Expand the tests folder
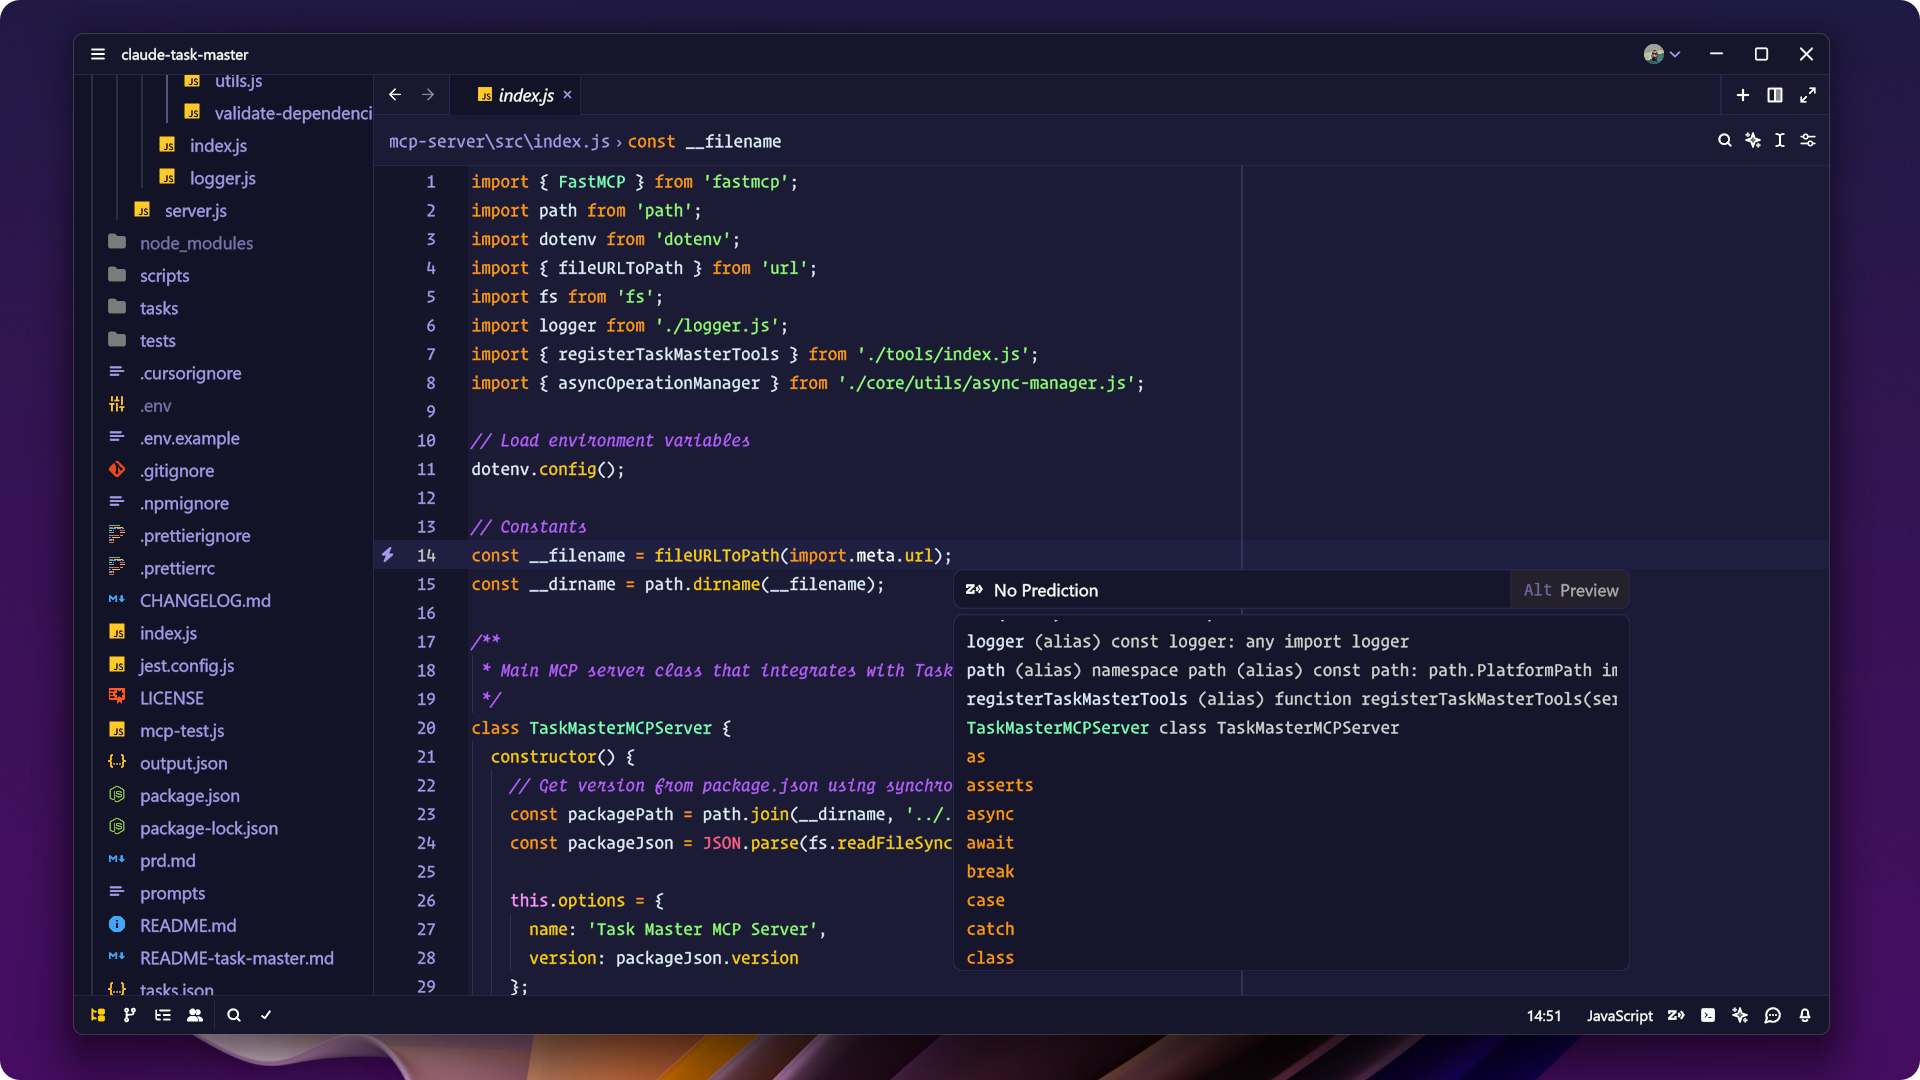The width and height of the screenshot is (1920, 1080). [x=157, y=341]
